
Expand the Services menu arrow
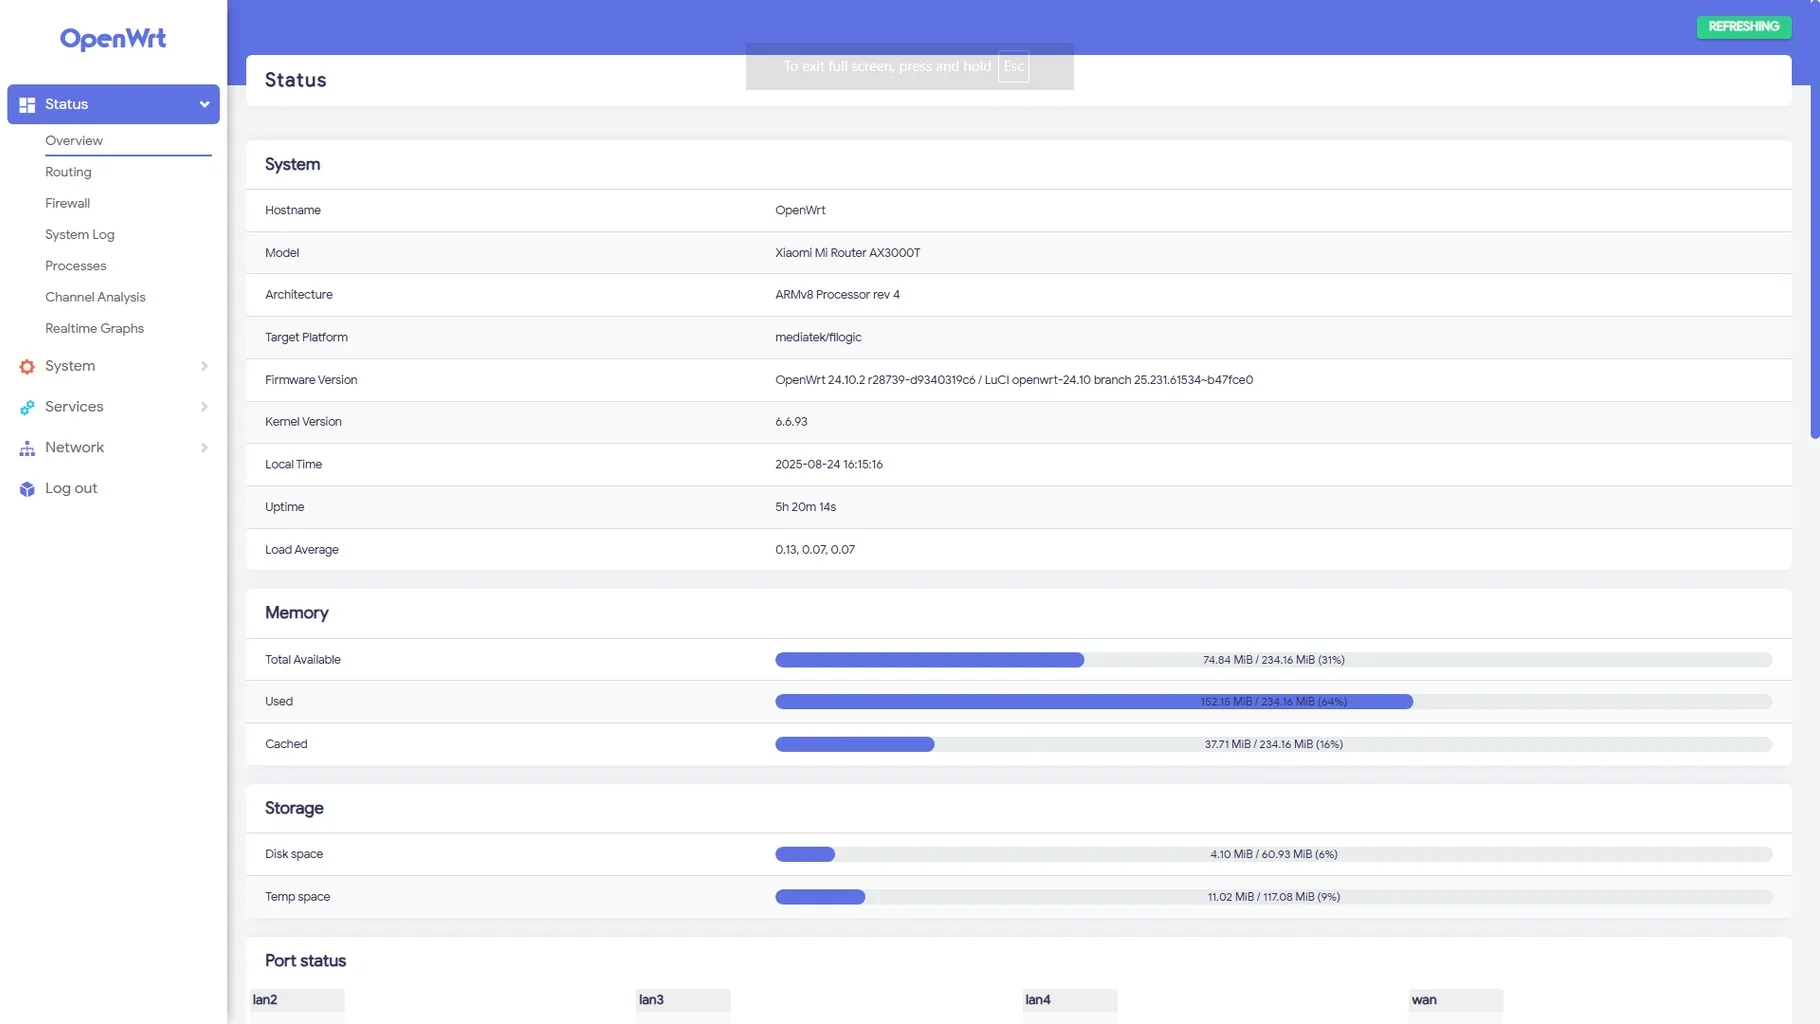pos(204,407)
